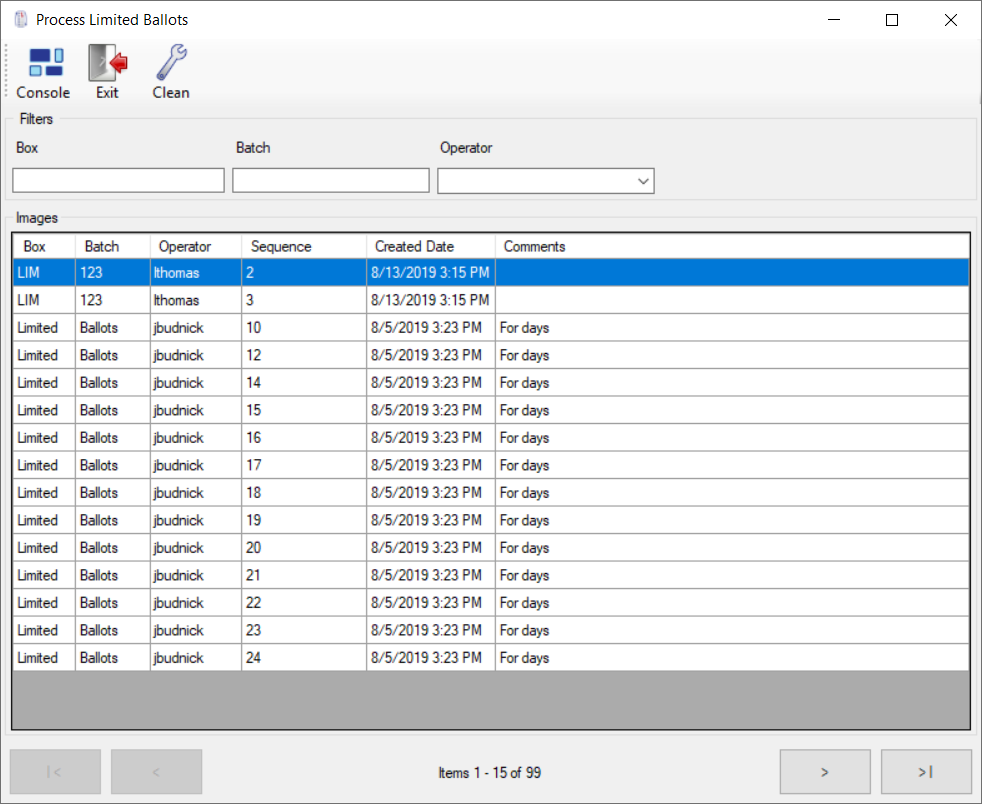Sort by the Box column header
This screenshot has height=804, width=982.
44,247
